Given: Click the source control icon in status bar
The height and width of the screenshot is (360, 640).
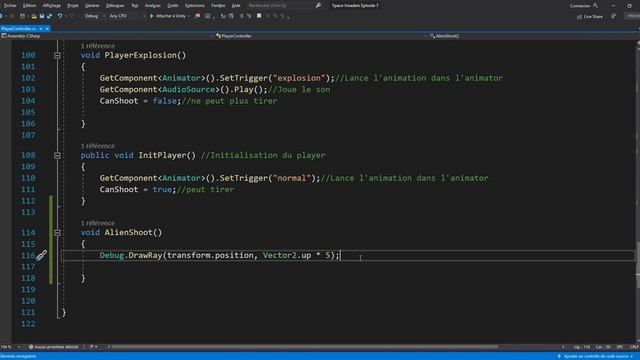Looking at the screenshot, I should [x=560, y=356].
